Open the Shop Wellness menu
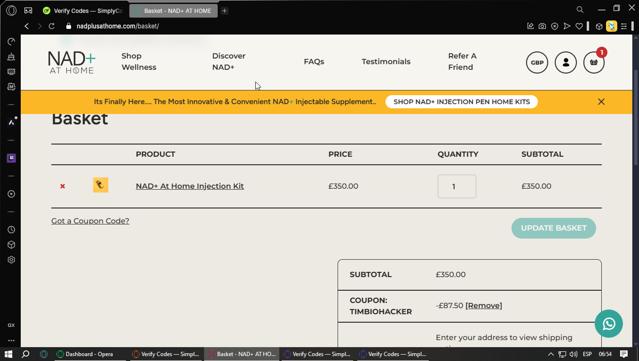Screen dimensions: 639x361 click(x=139, y=62)
